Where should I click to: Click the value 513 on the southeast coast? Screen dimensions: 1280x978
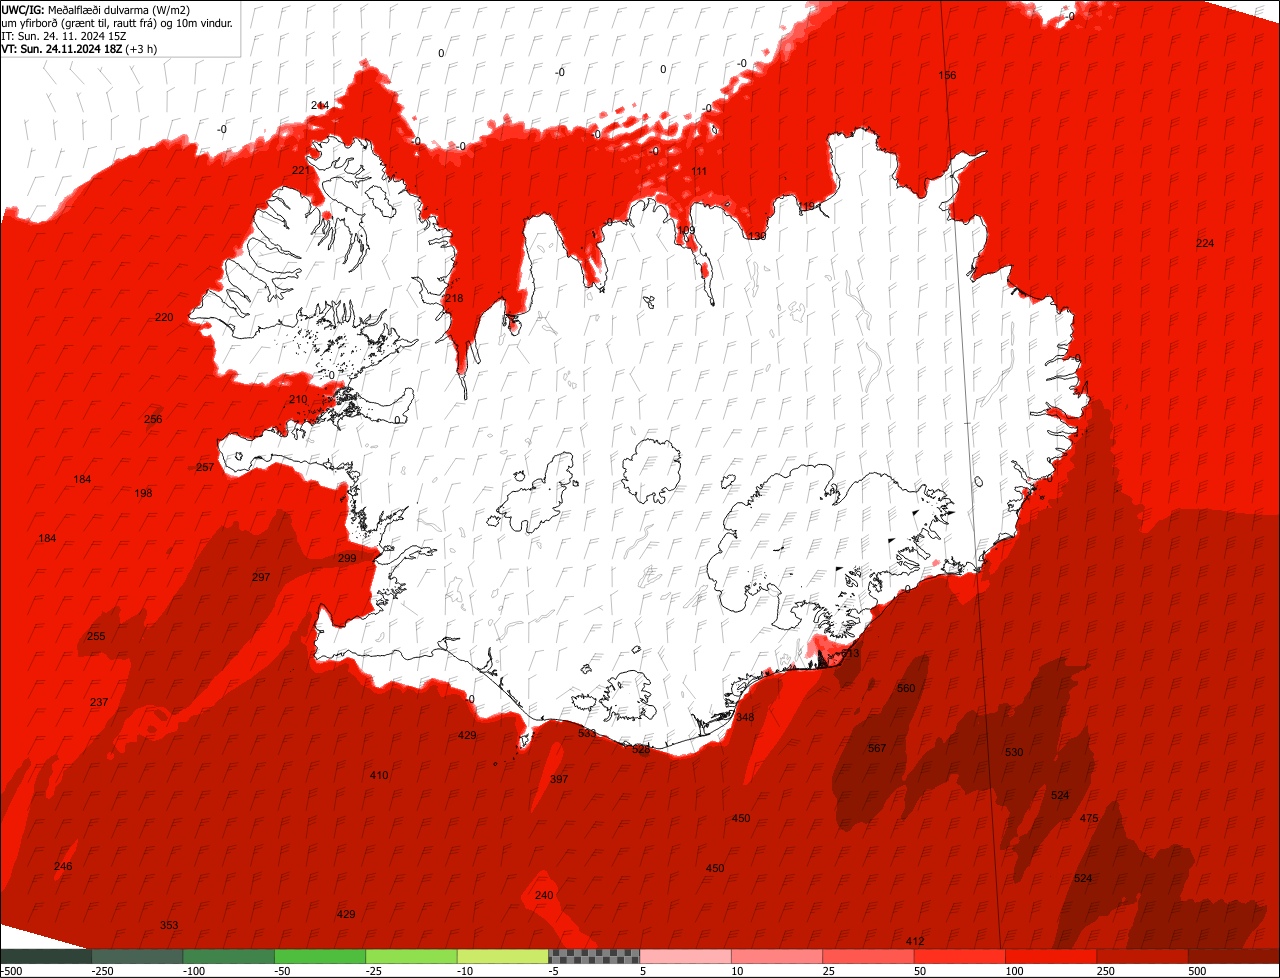(850, 654)
